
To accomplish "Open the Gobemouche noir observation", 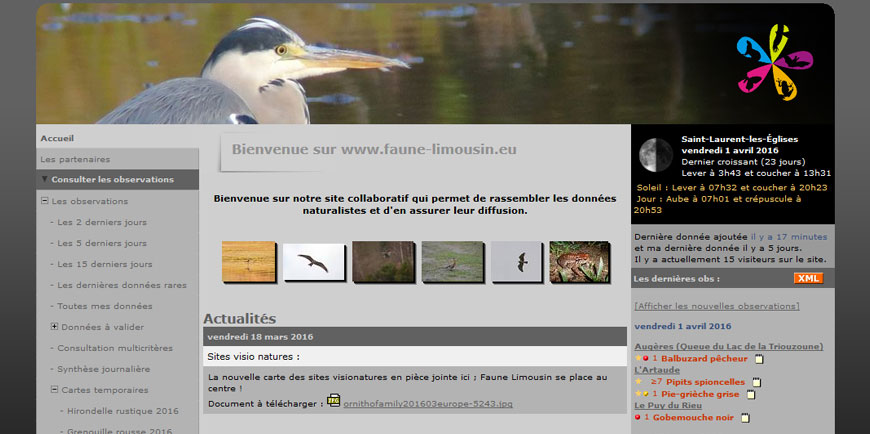I will click(693, 417).
